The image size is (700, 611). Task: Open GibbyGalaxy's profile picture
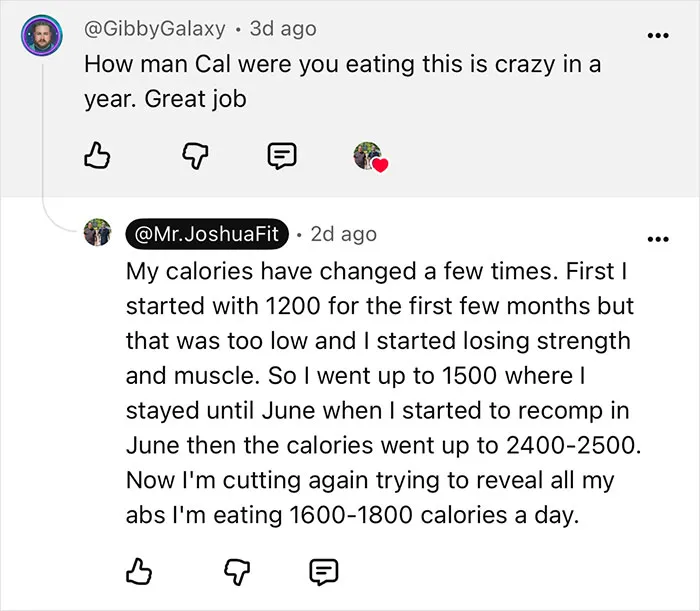pyautogui.click(x=42, y=35)
